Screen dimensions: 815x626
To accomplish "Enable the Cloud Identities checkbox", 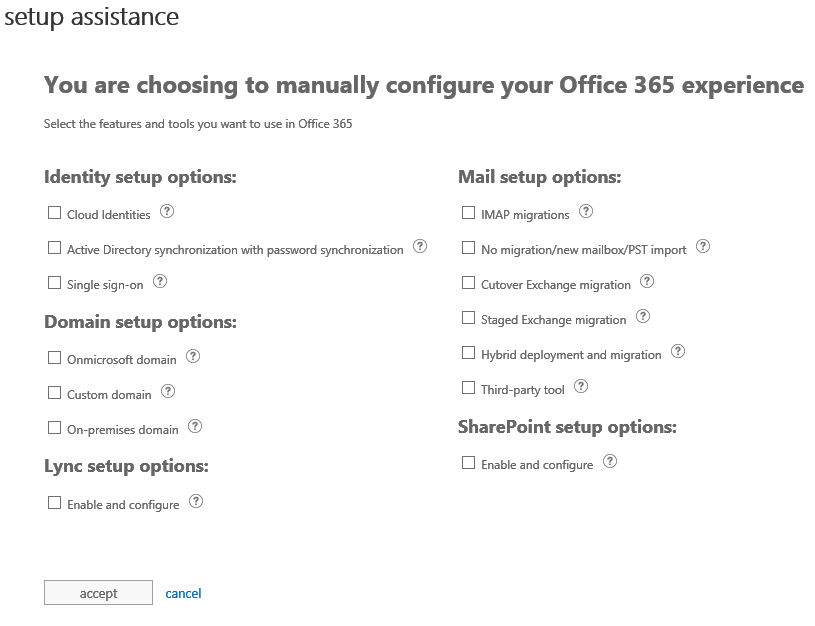I will [x=55, y=213].
